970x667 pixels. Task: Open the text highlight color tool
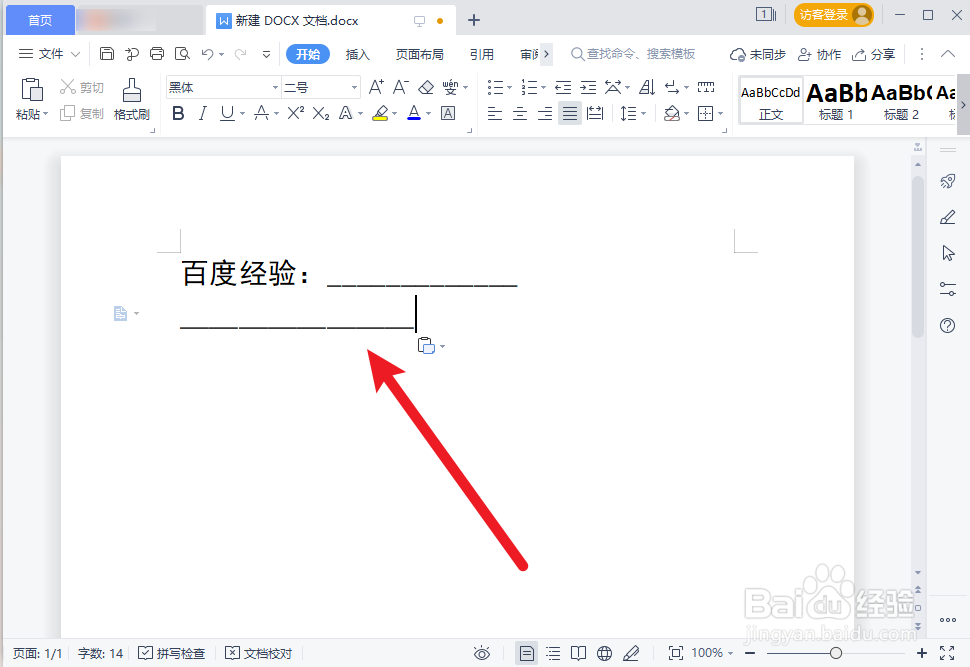click(381, 113)
